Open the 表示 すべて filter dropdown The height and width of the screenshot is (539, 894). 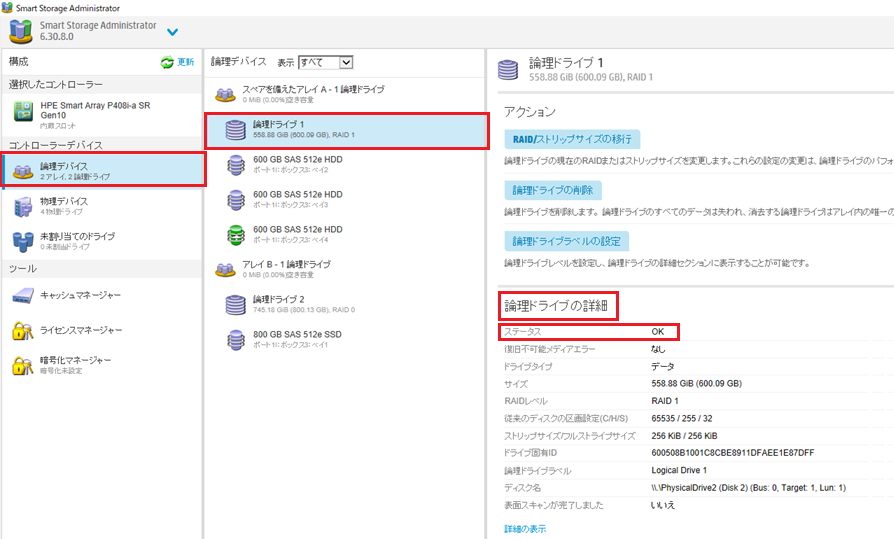coord(326,62)
